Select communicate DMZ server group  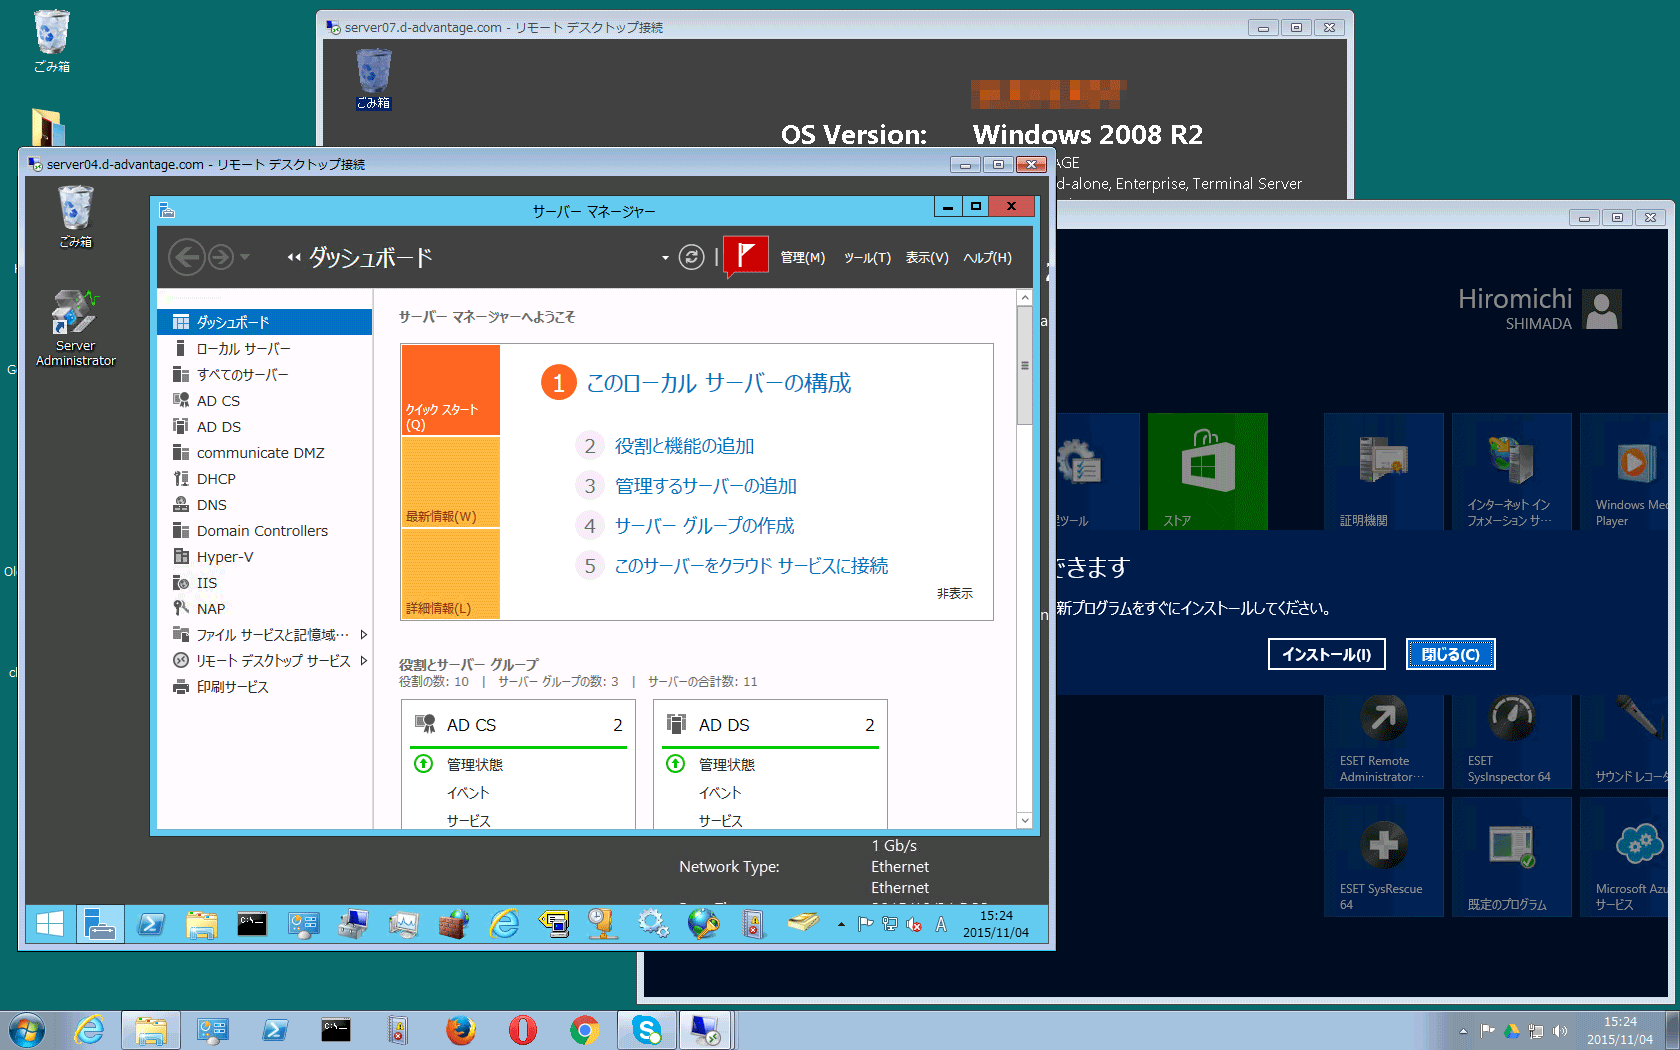coord(264,452)
